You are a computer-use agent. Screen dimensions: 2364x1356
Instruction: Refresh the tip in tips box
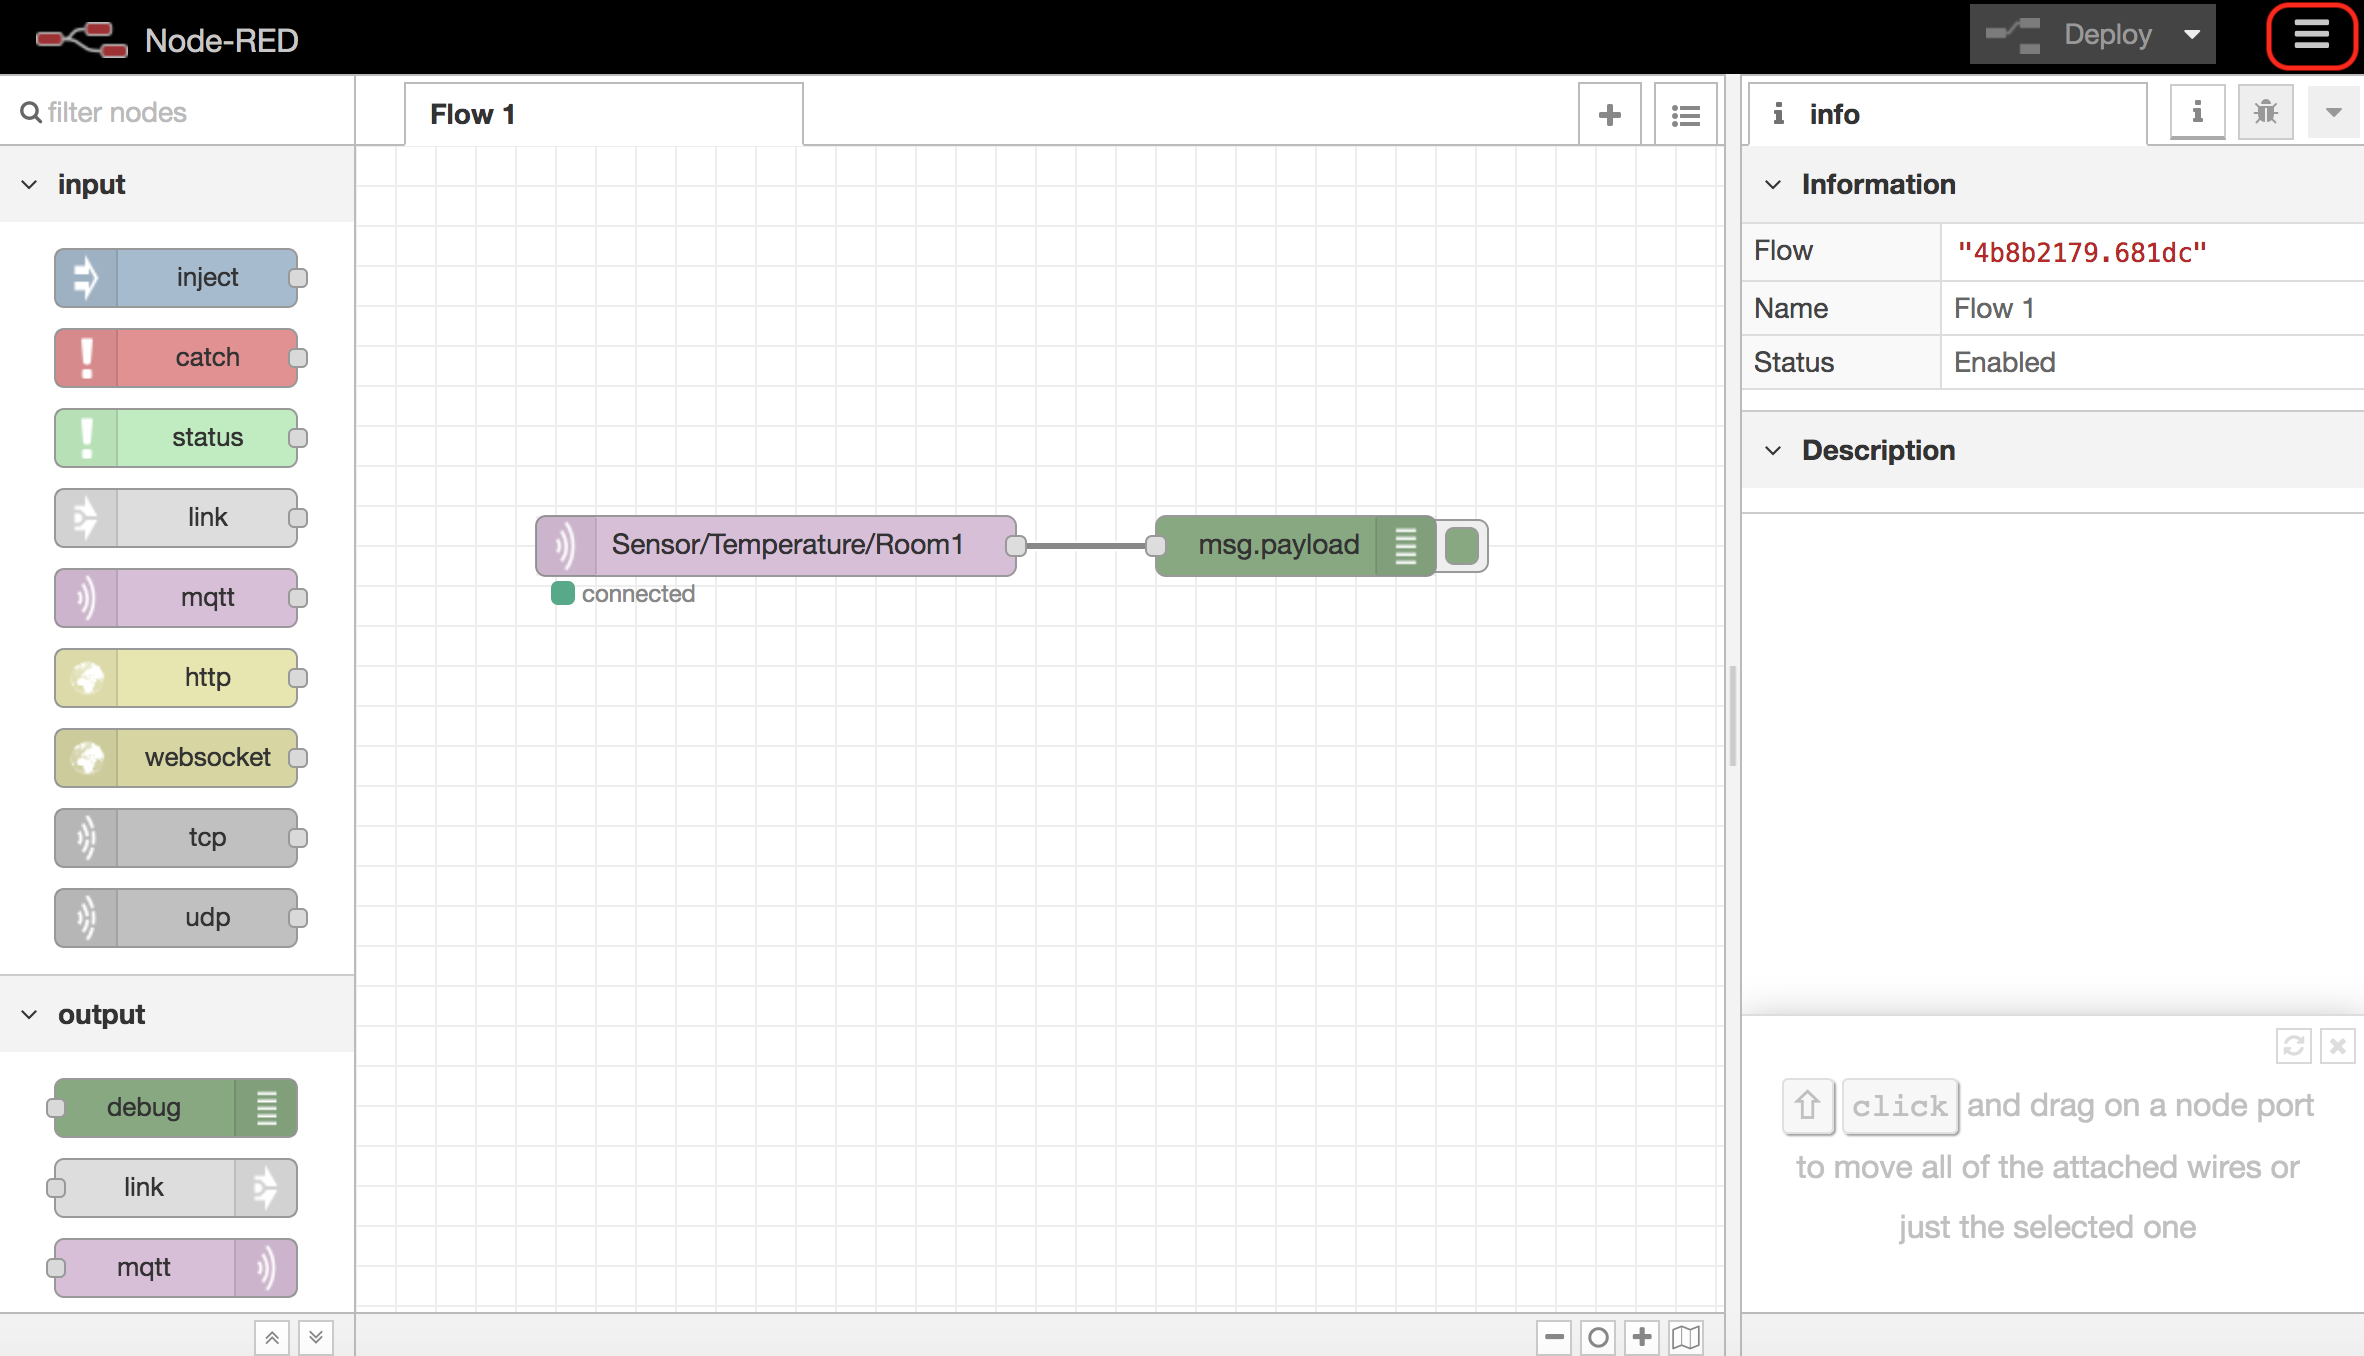click(2294, 1046)
